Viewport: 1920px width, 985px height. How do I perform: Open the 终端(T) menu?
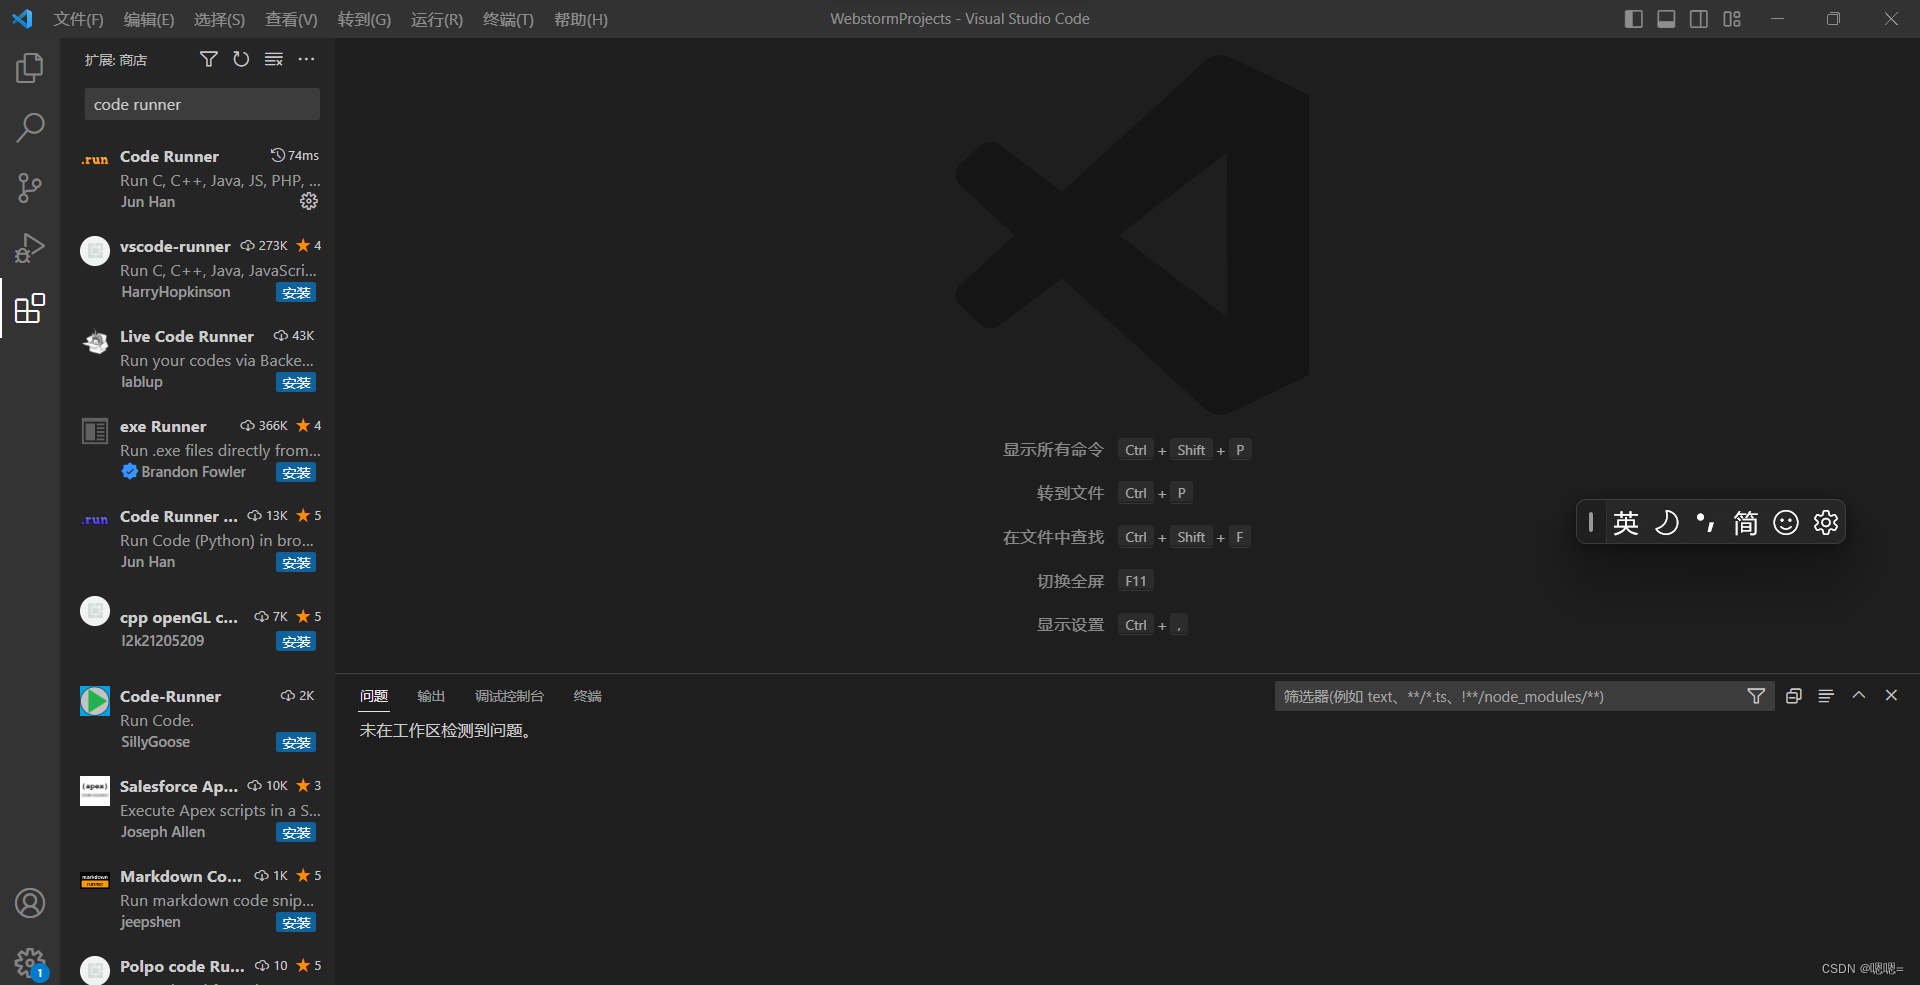pos(508,19)
